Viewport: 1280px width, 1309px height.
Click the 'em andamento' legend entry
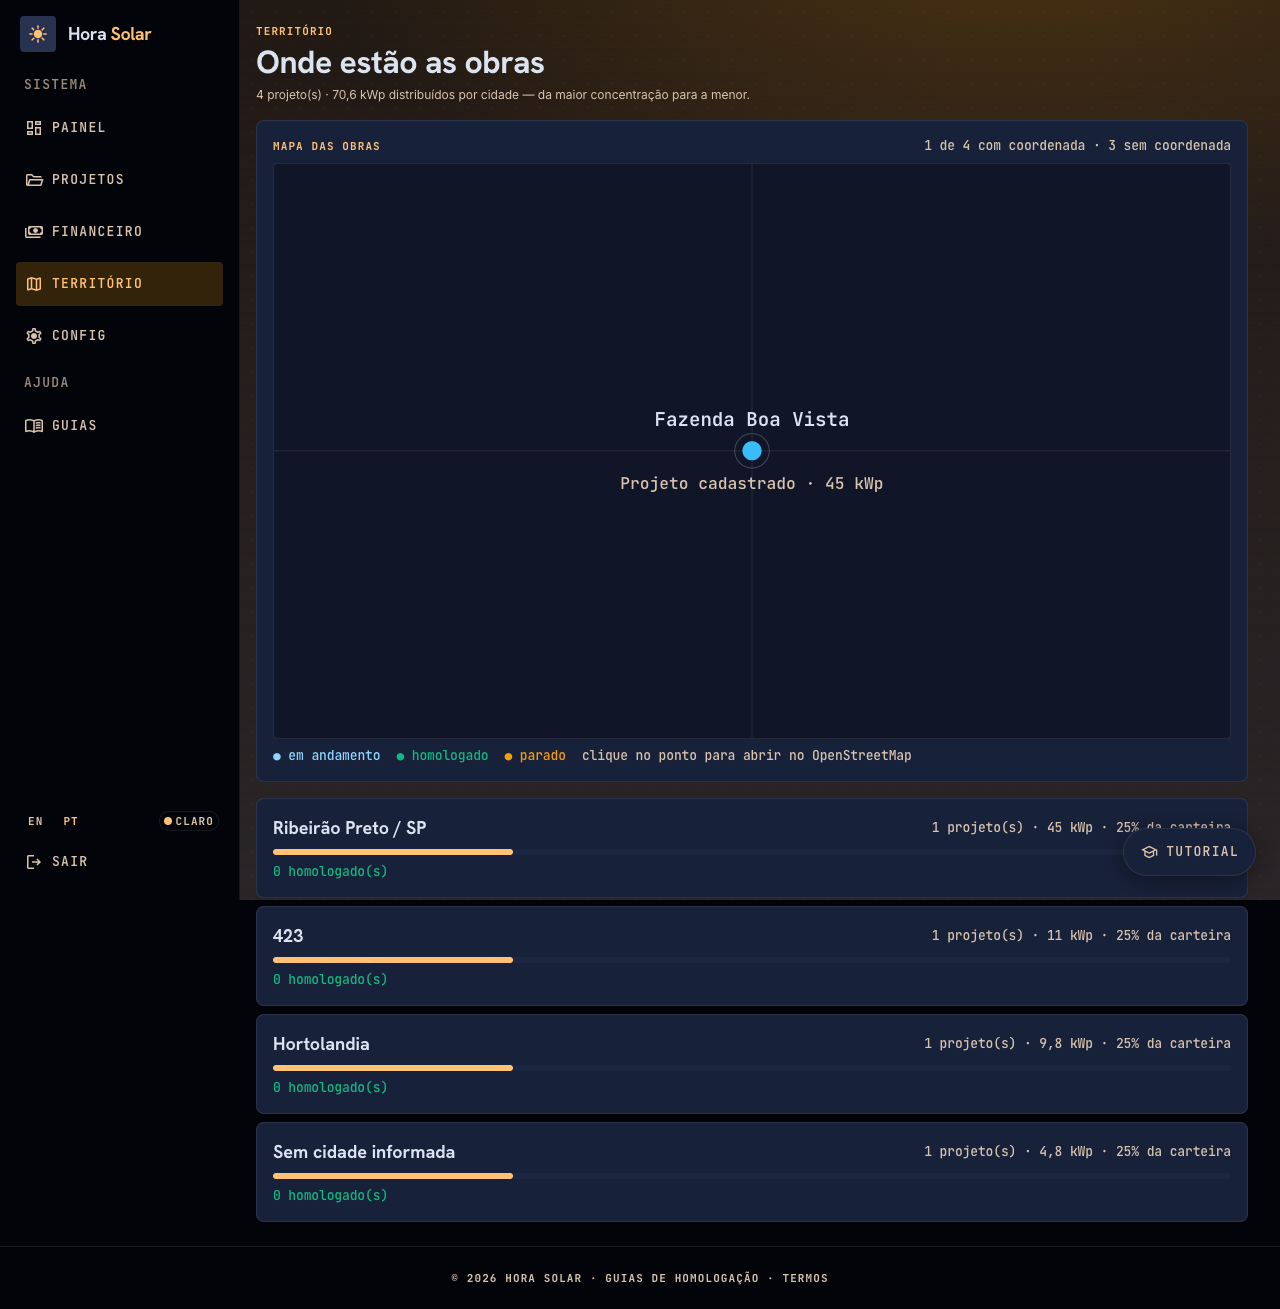tap(327, 756)
